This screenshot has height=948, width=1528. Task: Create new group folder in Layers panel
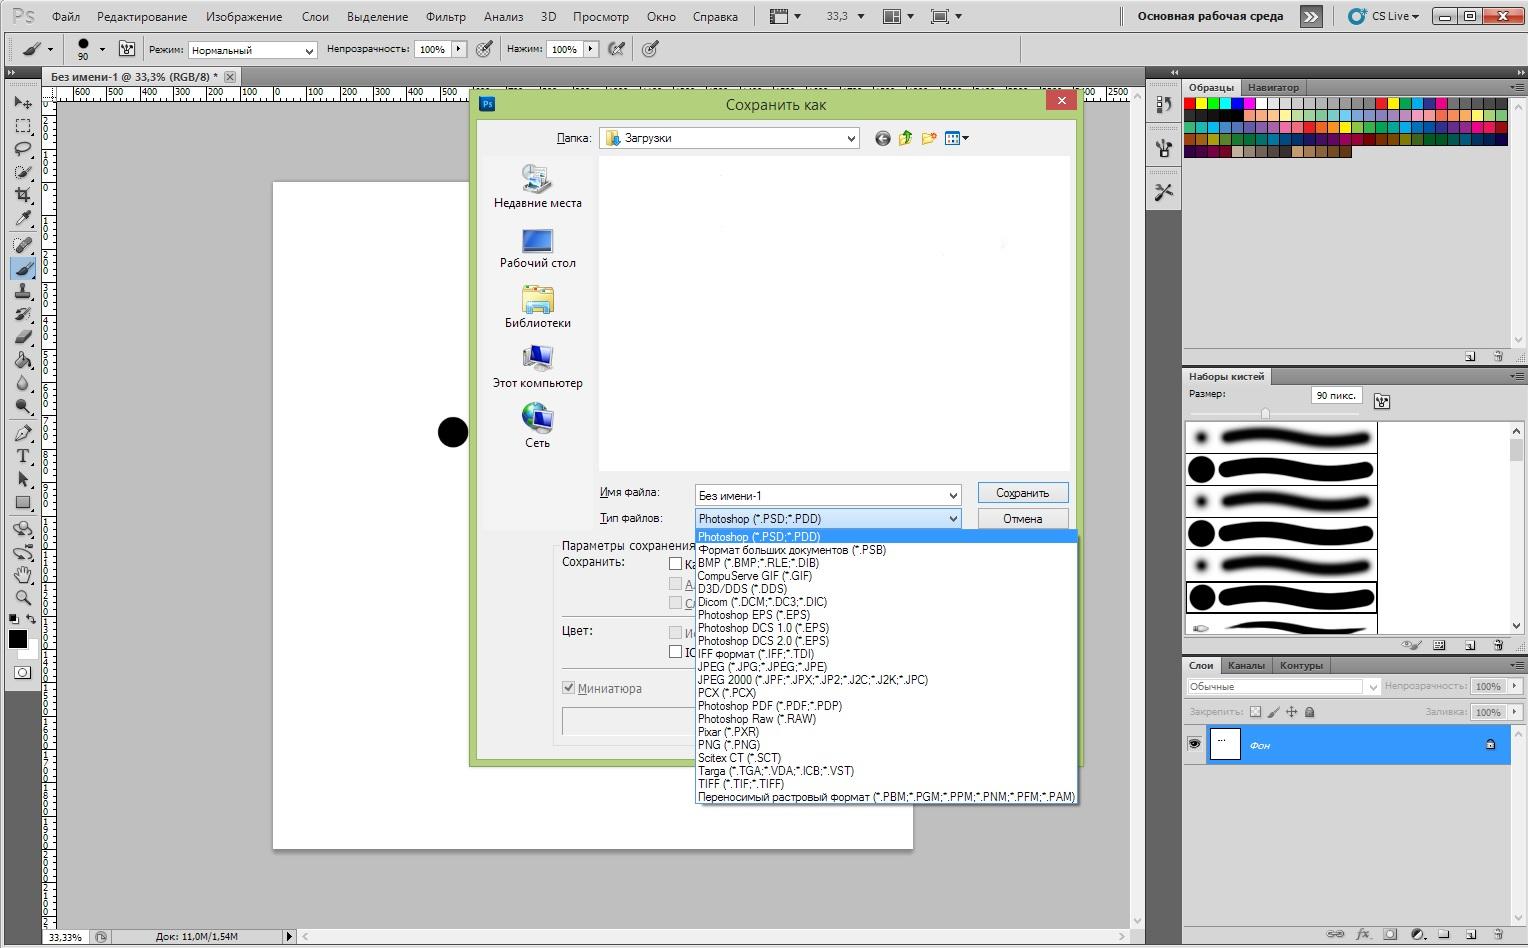click(1443, 935)
